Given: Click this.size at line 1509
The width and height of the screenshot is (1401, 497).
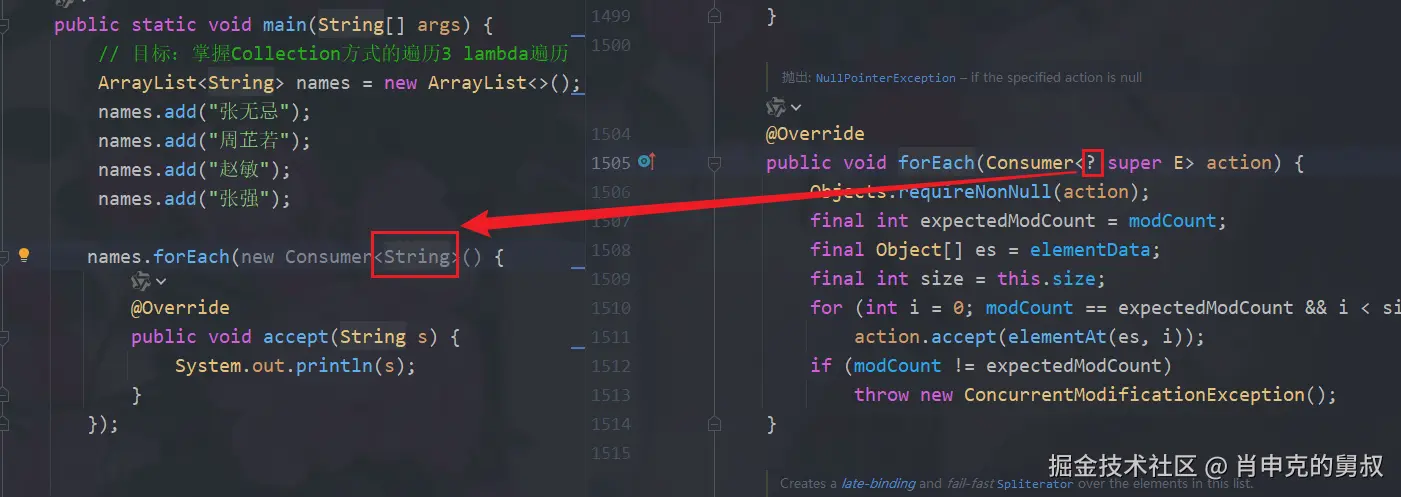Looking at the screenshot, I should click(1046, 278).
